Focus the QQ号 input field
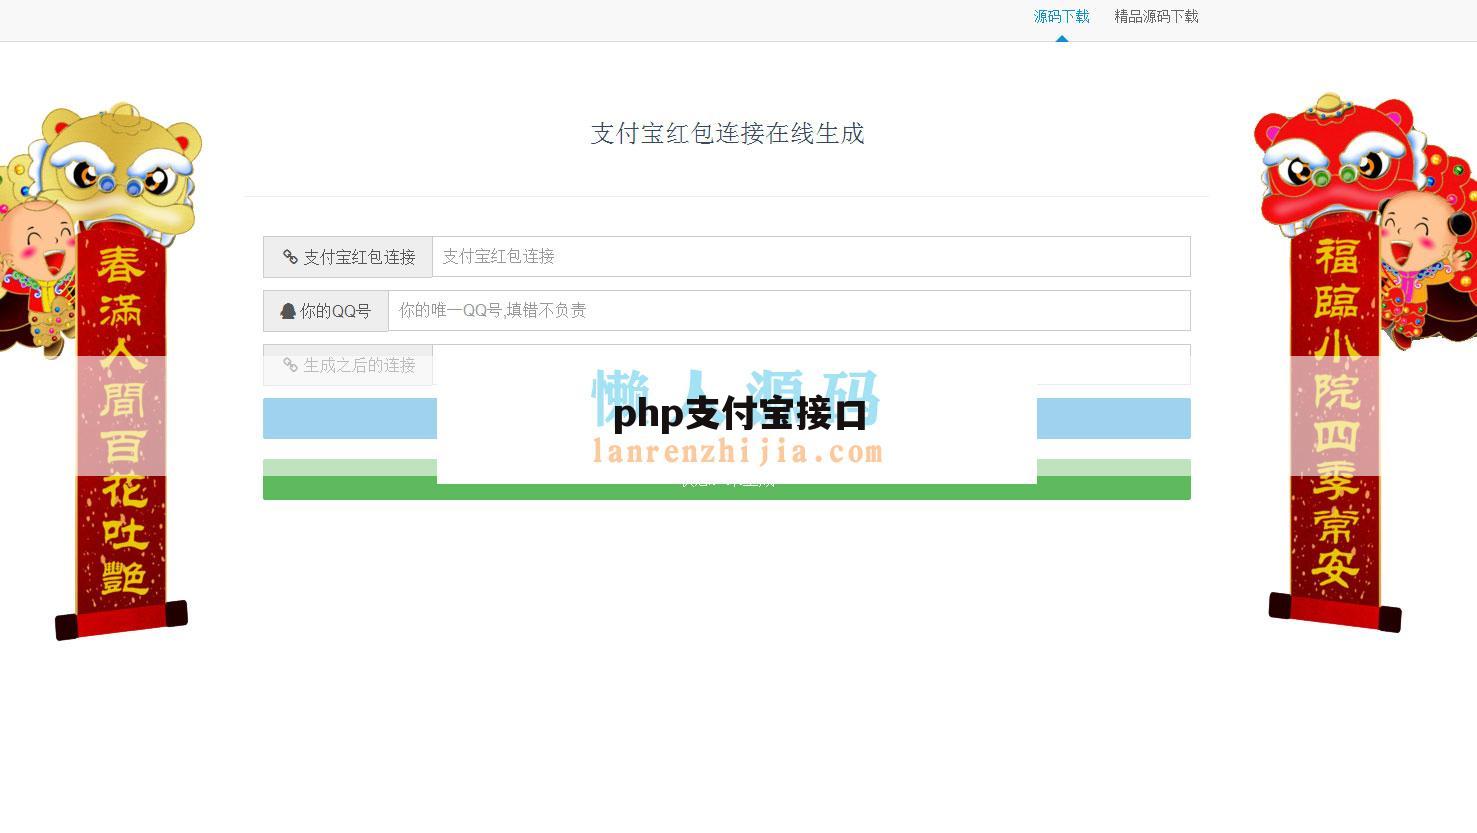 (789, 311)
